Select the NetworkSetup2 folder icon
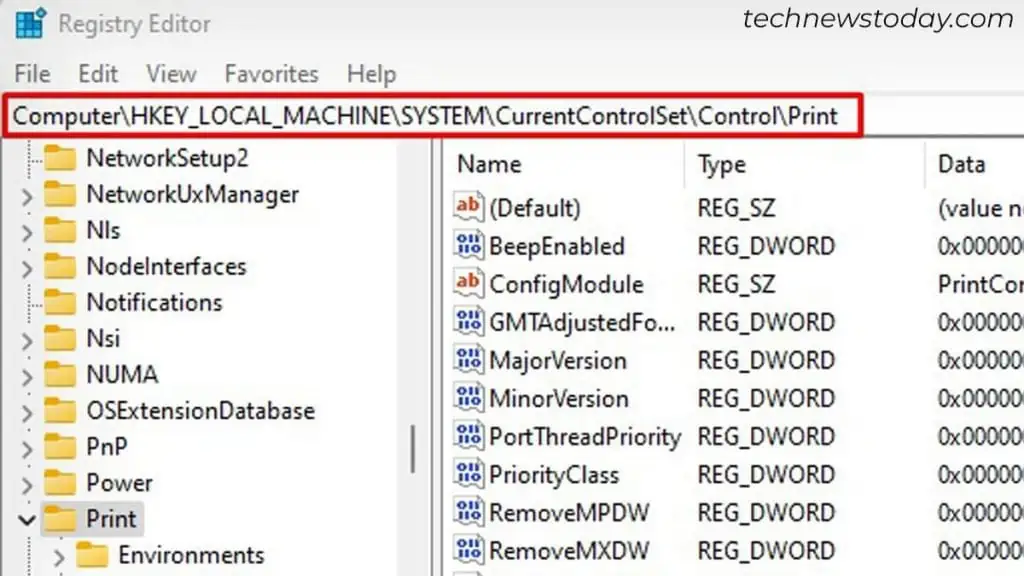Screen dimensions: 1024x576 [60, 158]
